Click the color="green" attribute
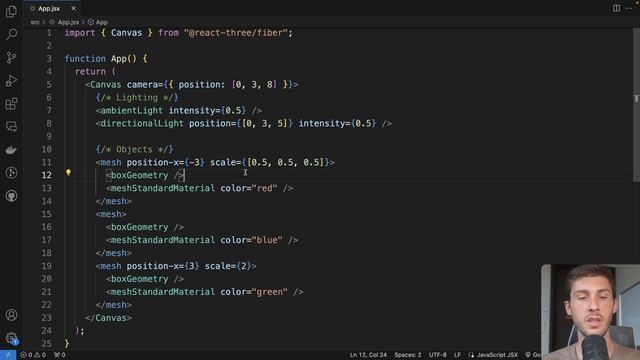Viewport: 640px width, 360px height. tap(254, 292)
